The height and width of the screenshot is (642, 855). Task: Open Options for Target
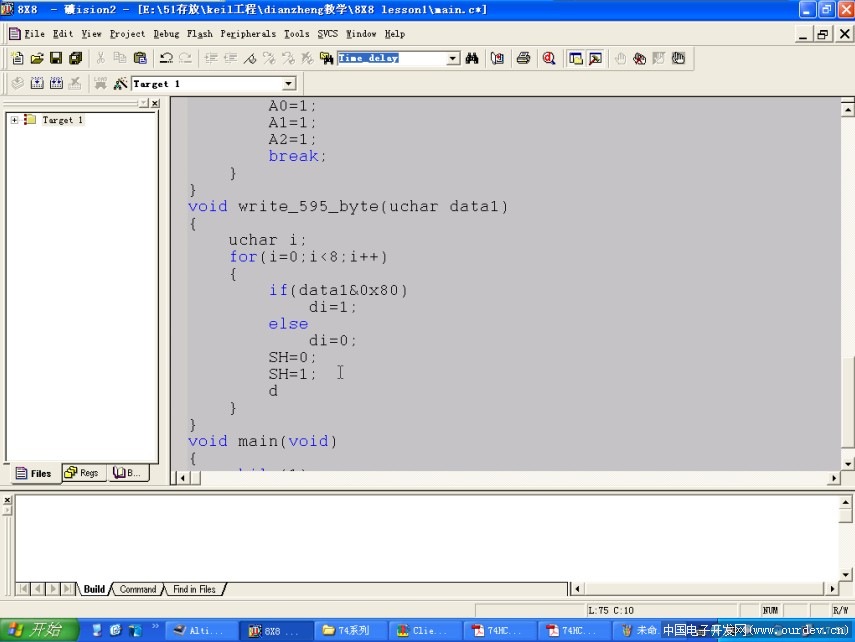point(121,83)
